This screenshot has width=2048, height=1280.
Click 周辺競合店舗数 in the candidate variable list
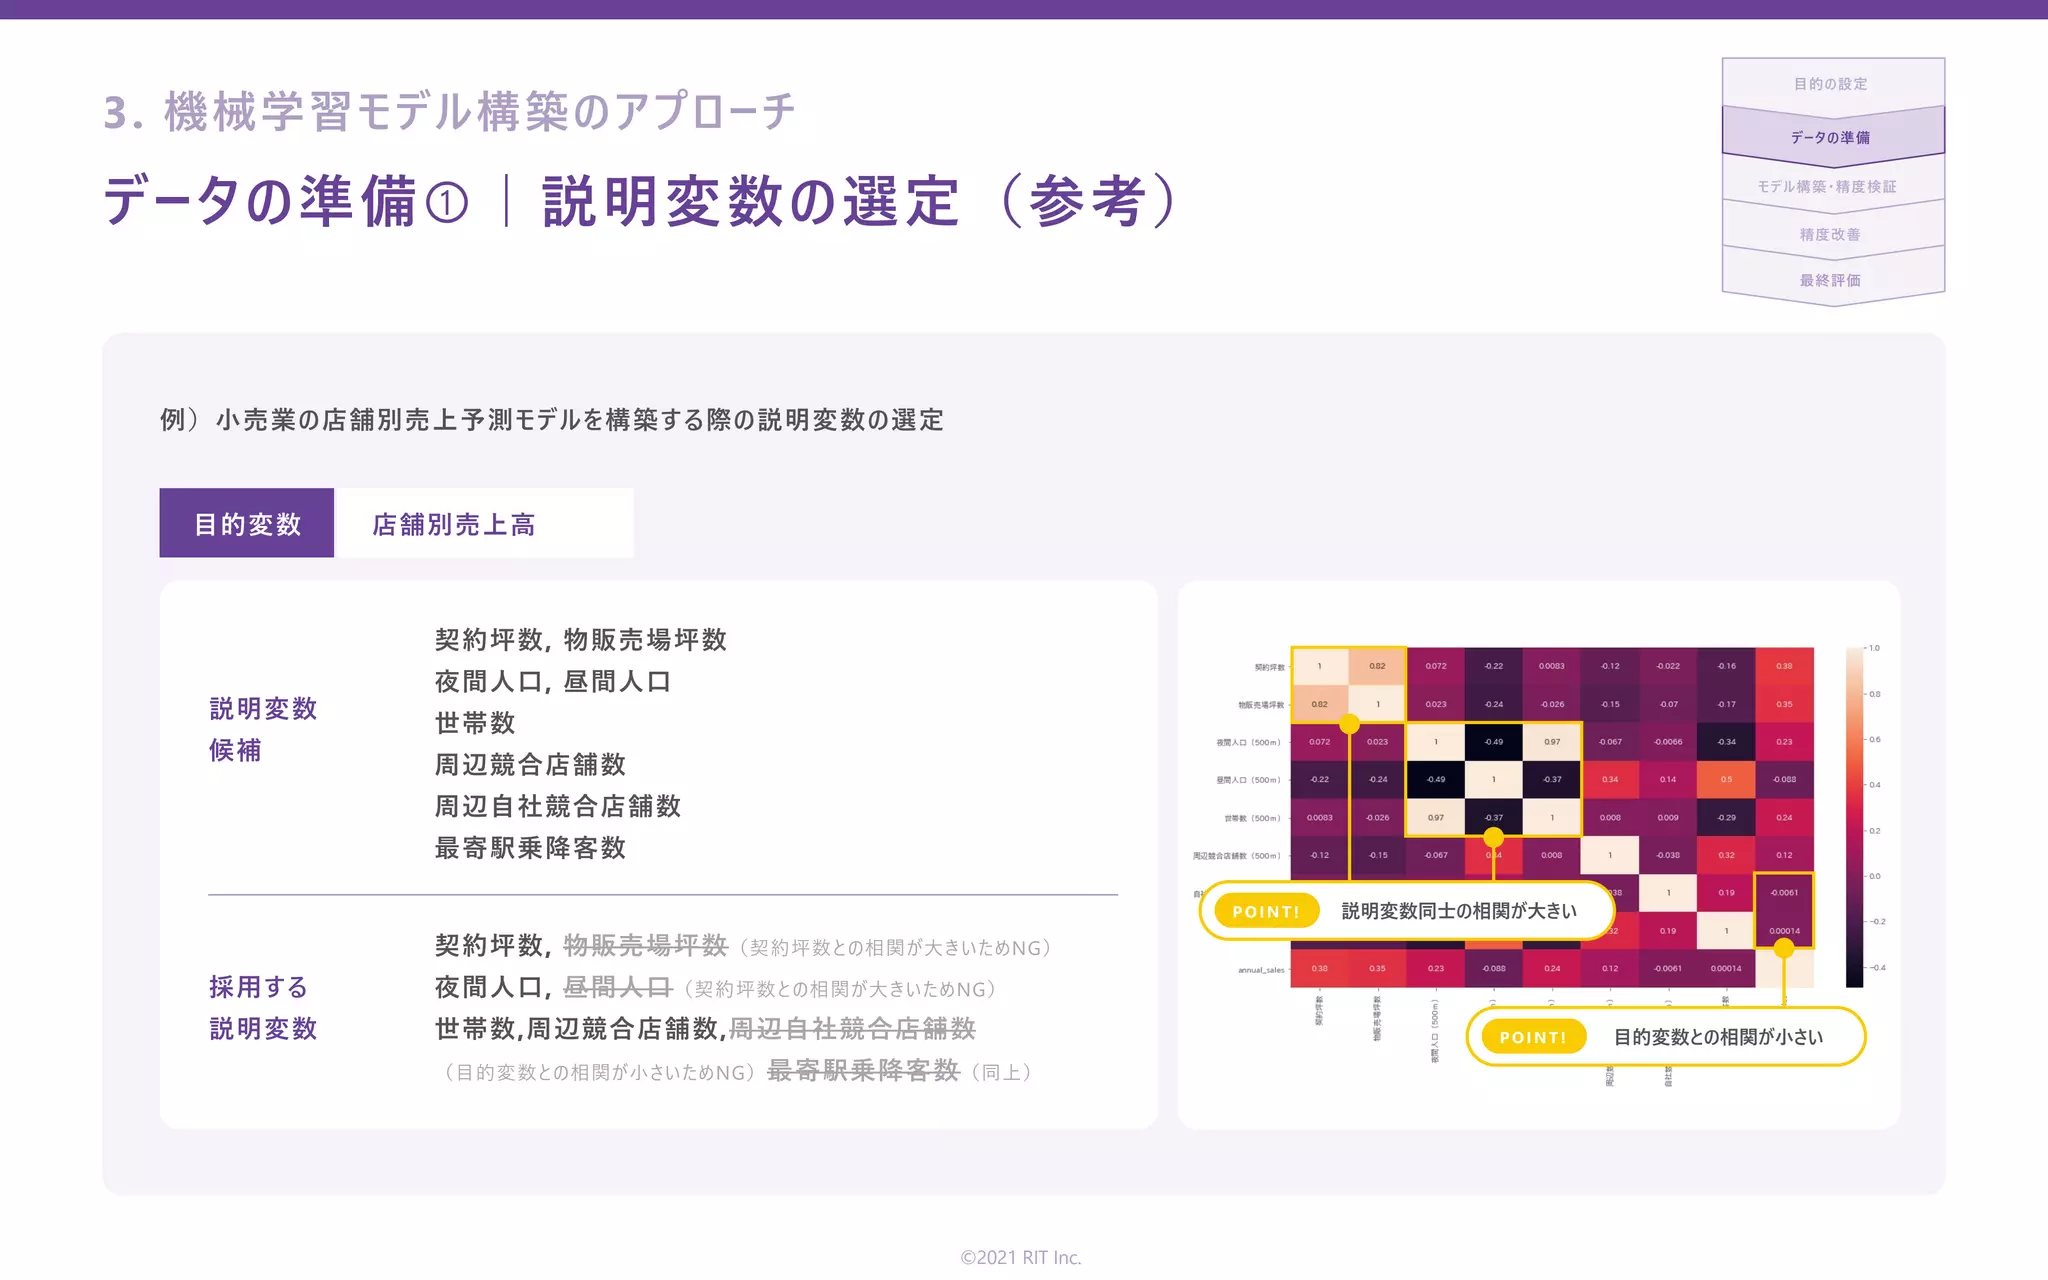coord(531,765)
